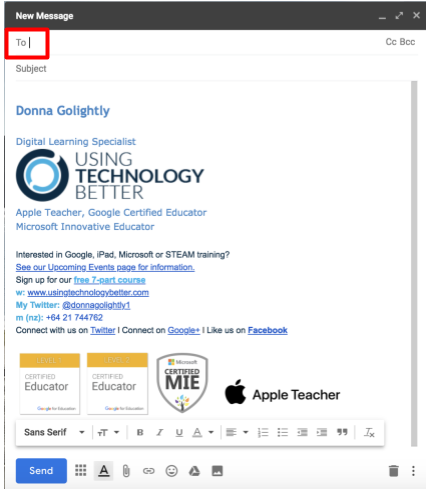Open the apps grid icon beside Send

81,470
